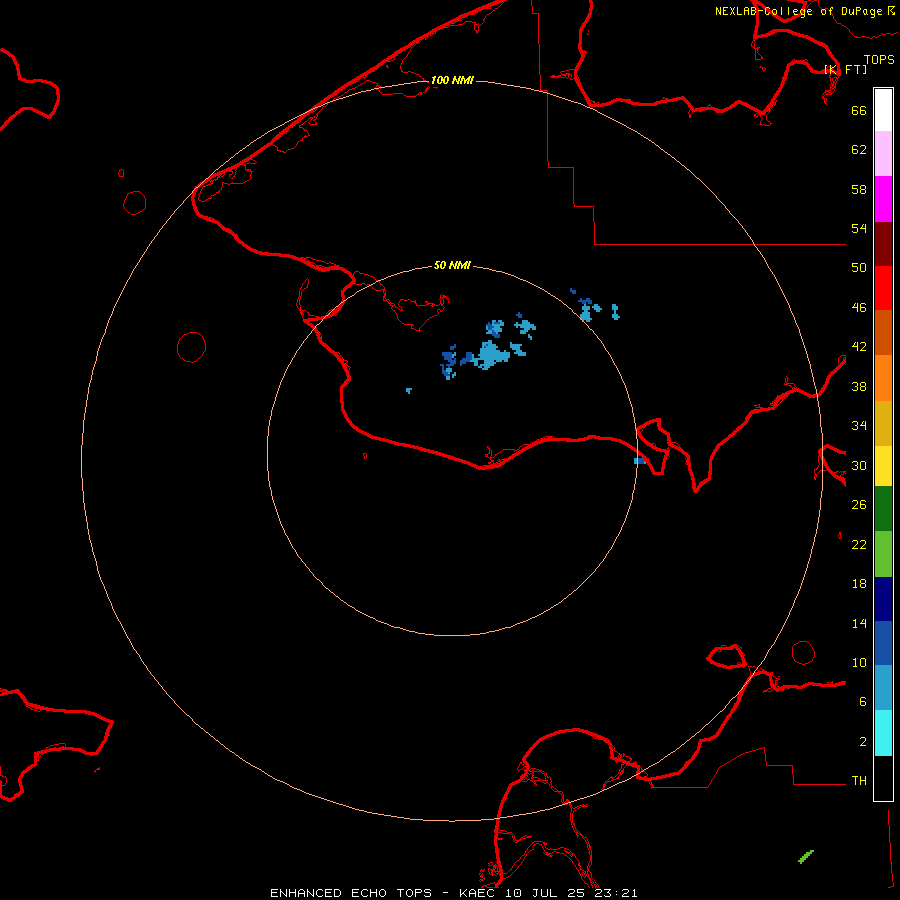Click the 66 legend value

coord(859,110)
